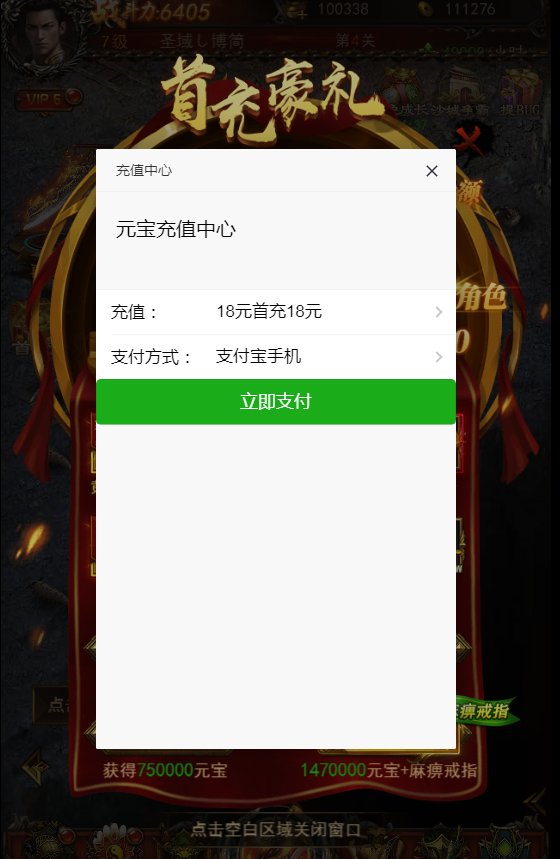Close the 充值中心 dialog with the X
Screen dimensions: 560x859
pyautogui.click(x=432, y=171)
